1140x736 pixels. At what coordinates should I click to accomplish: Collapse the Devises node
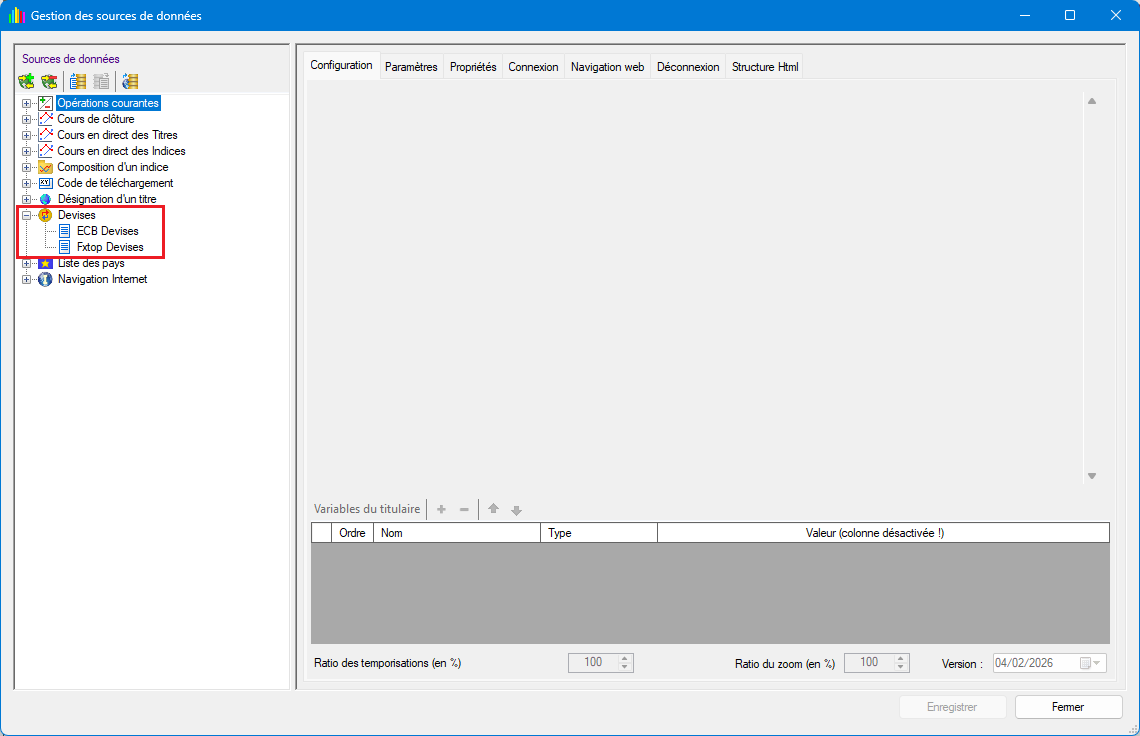[x=26, y=215]
